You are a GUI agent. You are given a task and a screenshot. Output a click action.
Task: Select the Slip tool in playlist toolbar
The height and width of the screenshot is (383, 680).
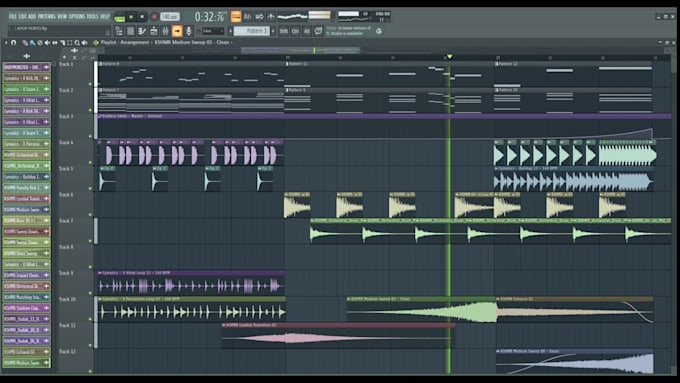tap(55, 43)
